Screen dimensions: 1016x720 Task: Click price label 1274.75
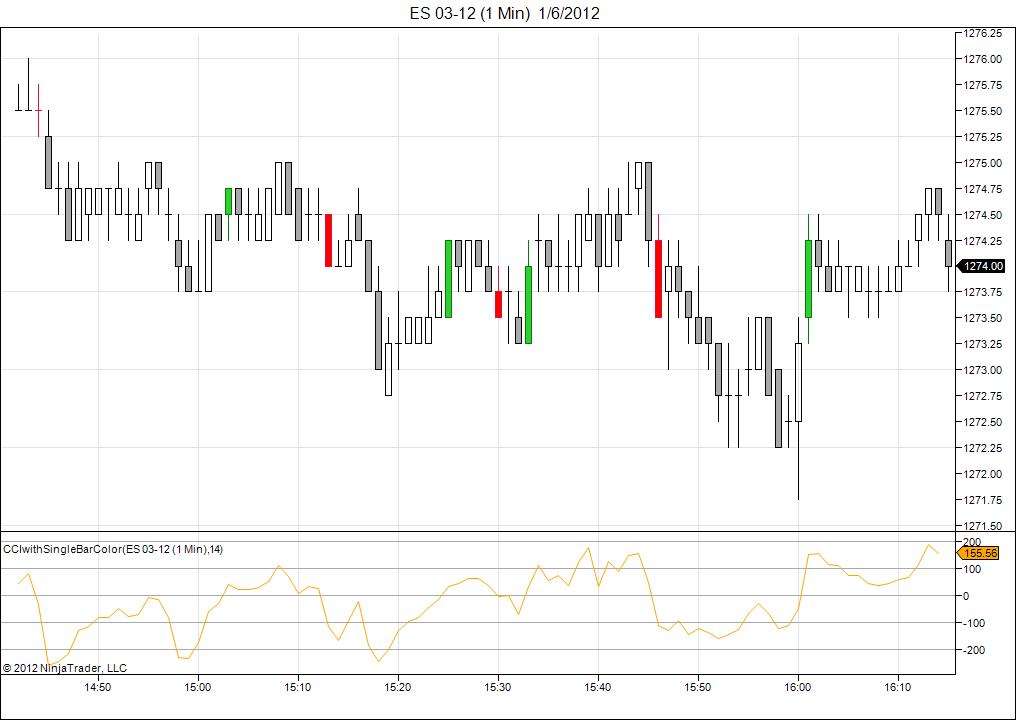pyautogui.click(x=984, y=189)
